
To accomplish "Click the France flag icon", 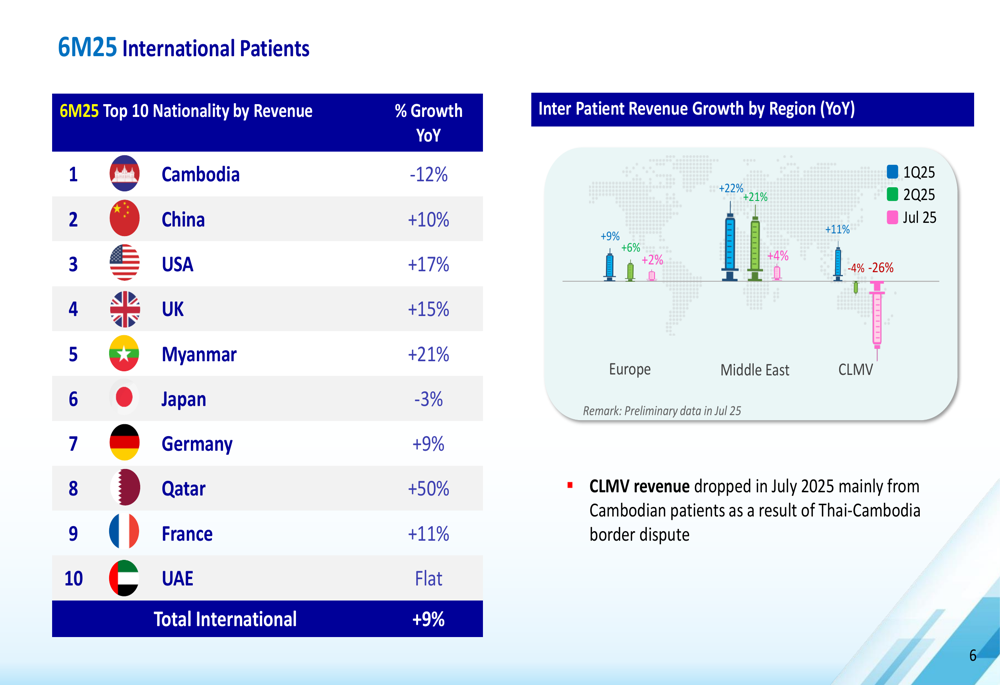I will (124, 532).
